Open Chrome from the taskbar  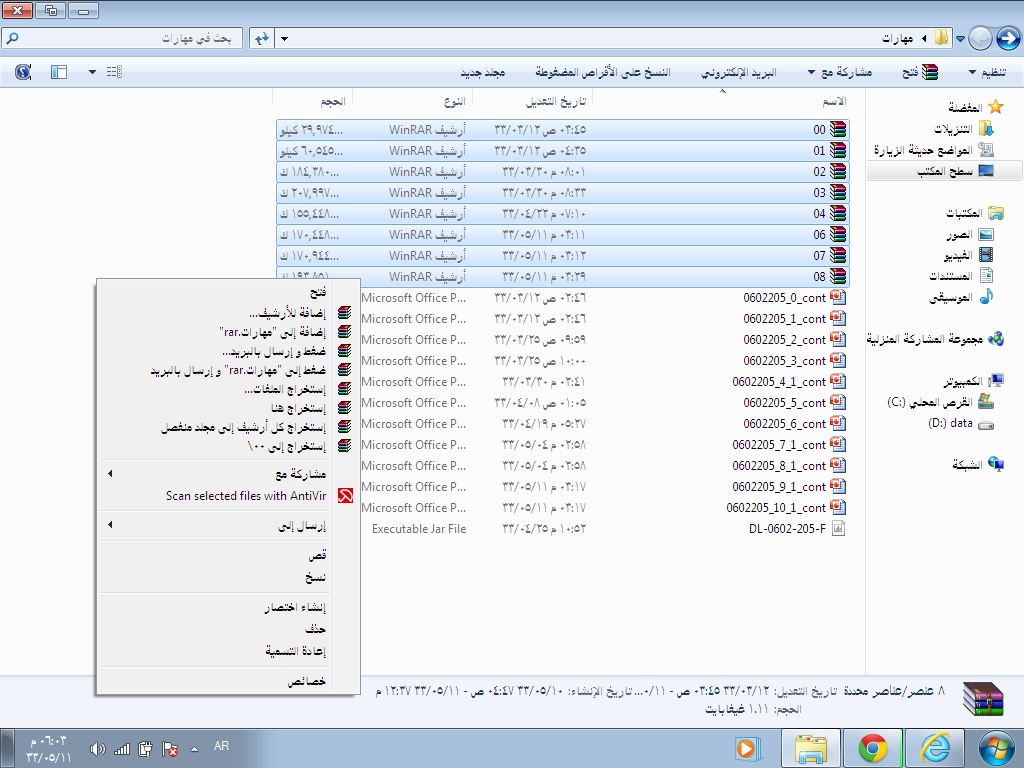pos(872,748)
